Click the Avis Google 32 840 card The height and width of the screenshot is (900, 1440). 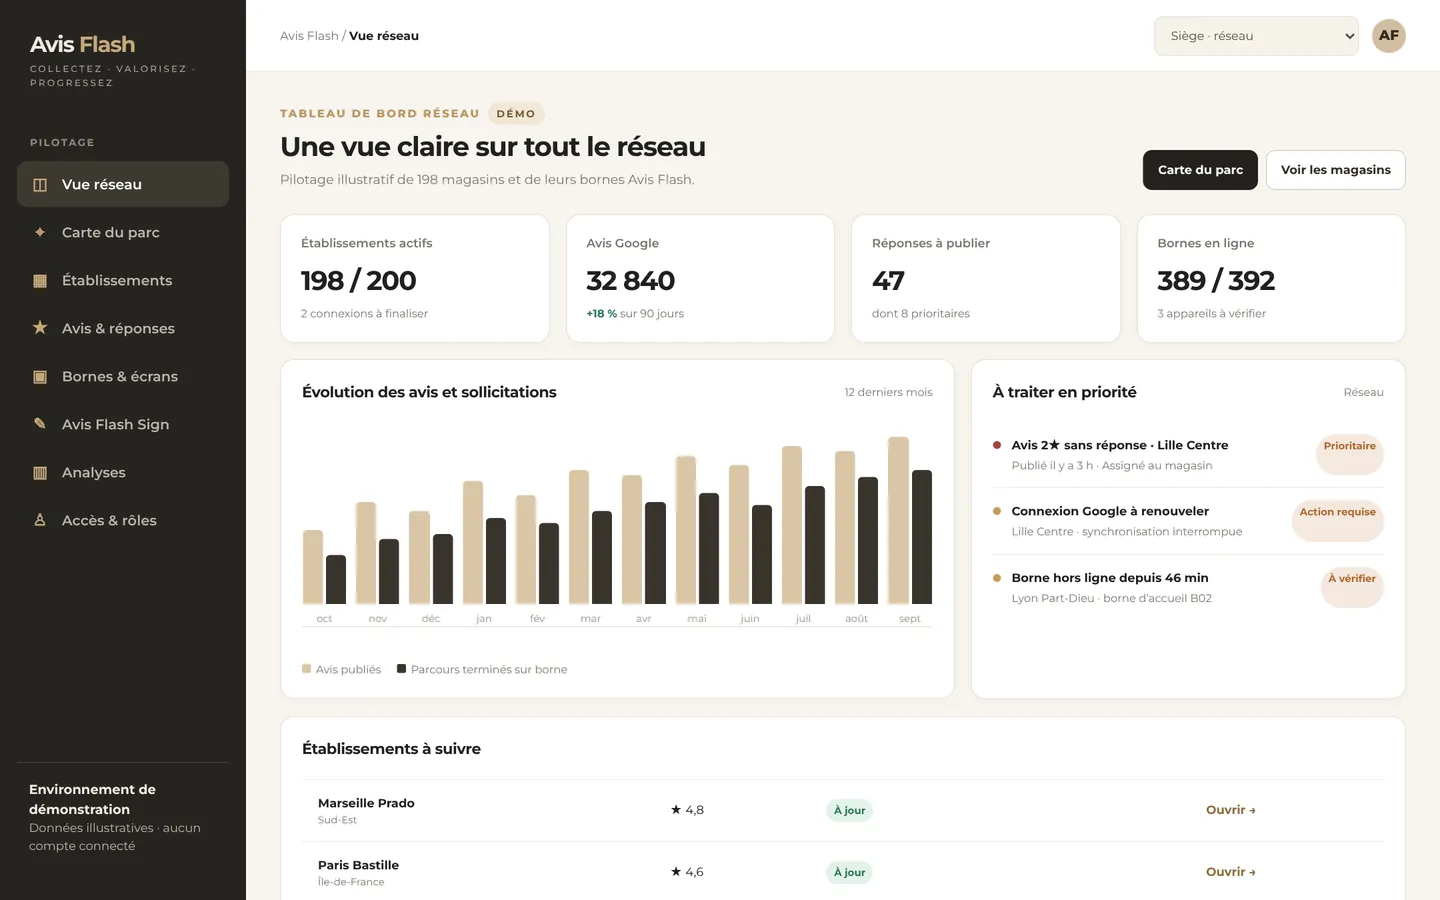click(x=700, y=279)
